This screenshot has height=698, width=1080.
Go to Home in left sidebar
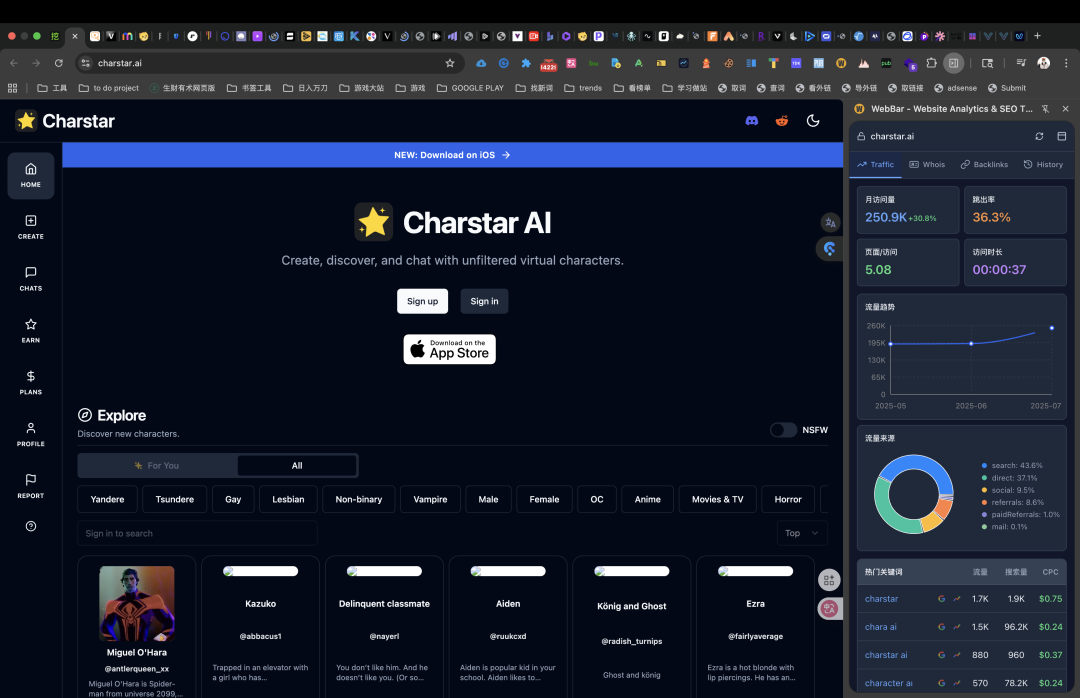coord(30,176)
